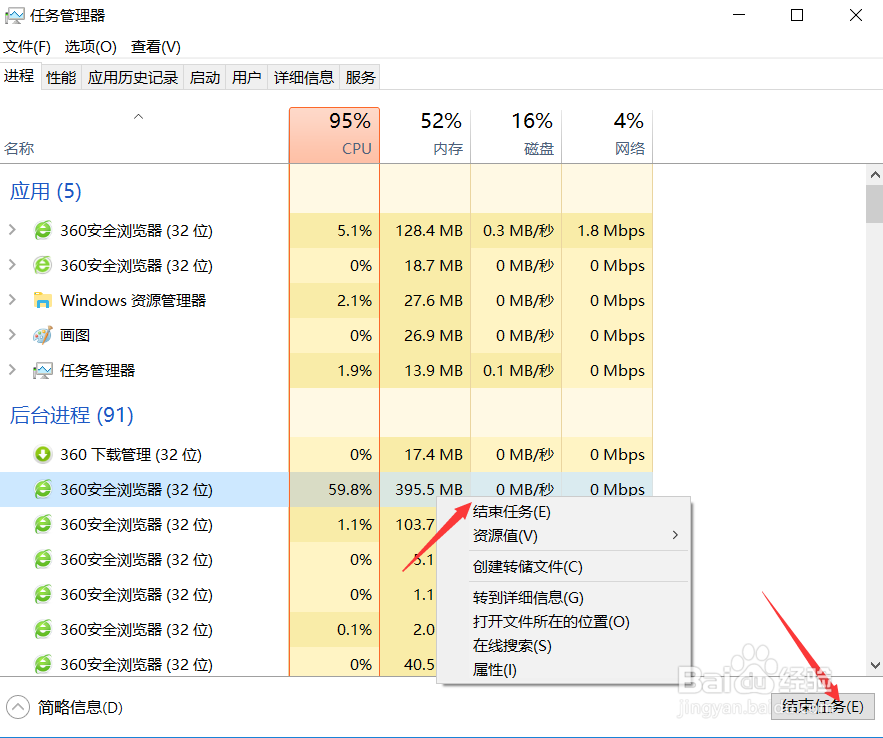Click the 后台进程 (91) group heading
The image size is (883, 738).
click(x=72, y=415)
